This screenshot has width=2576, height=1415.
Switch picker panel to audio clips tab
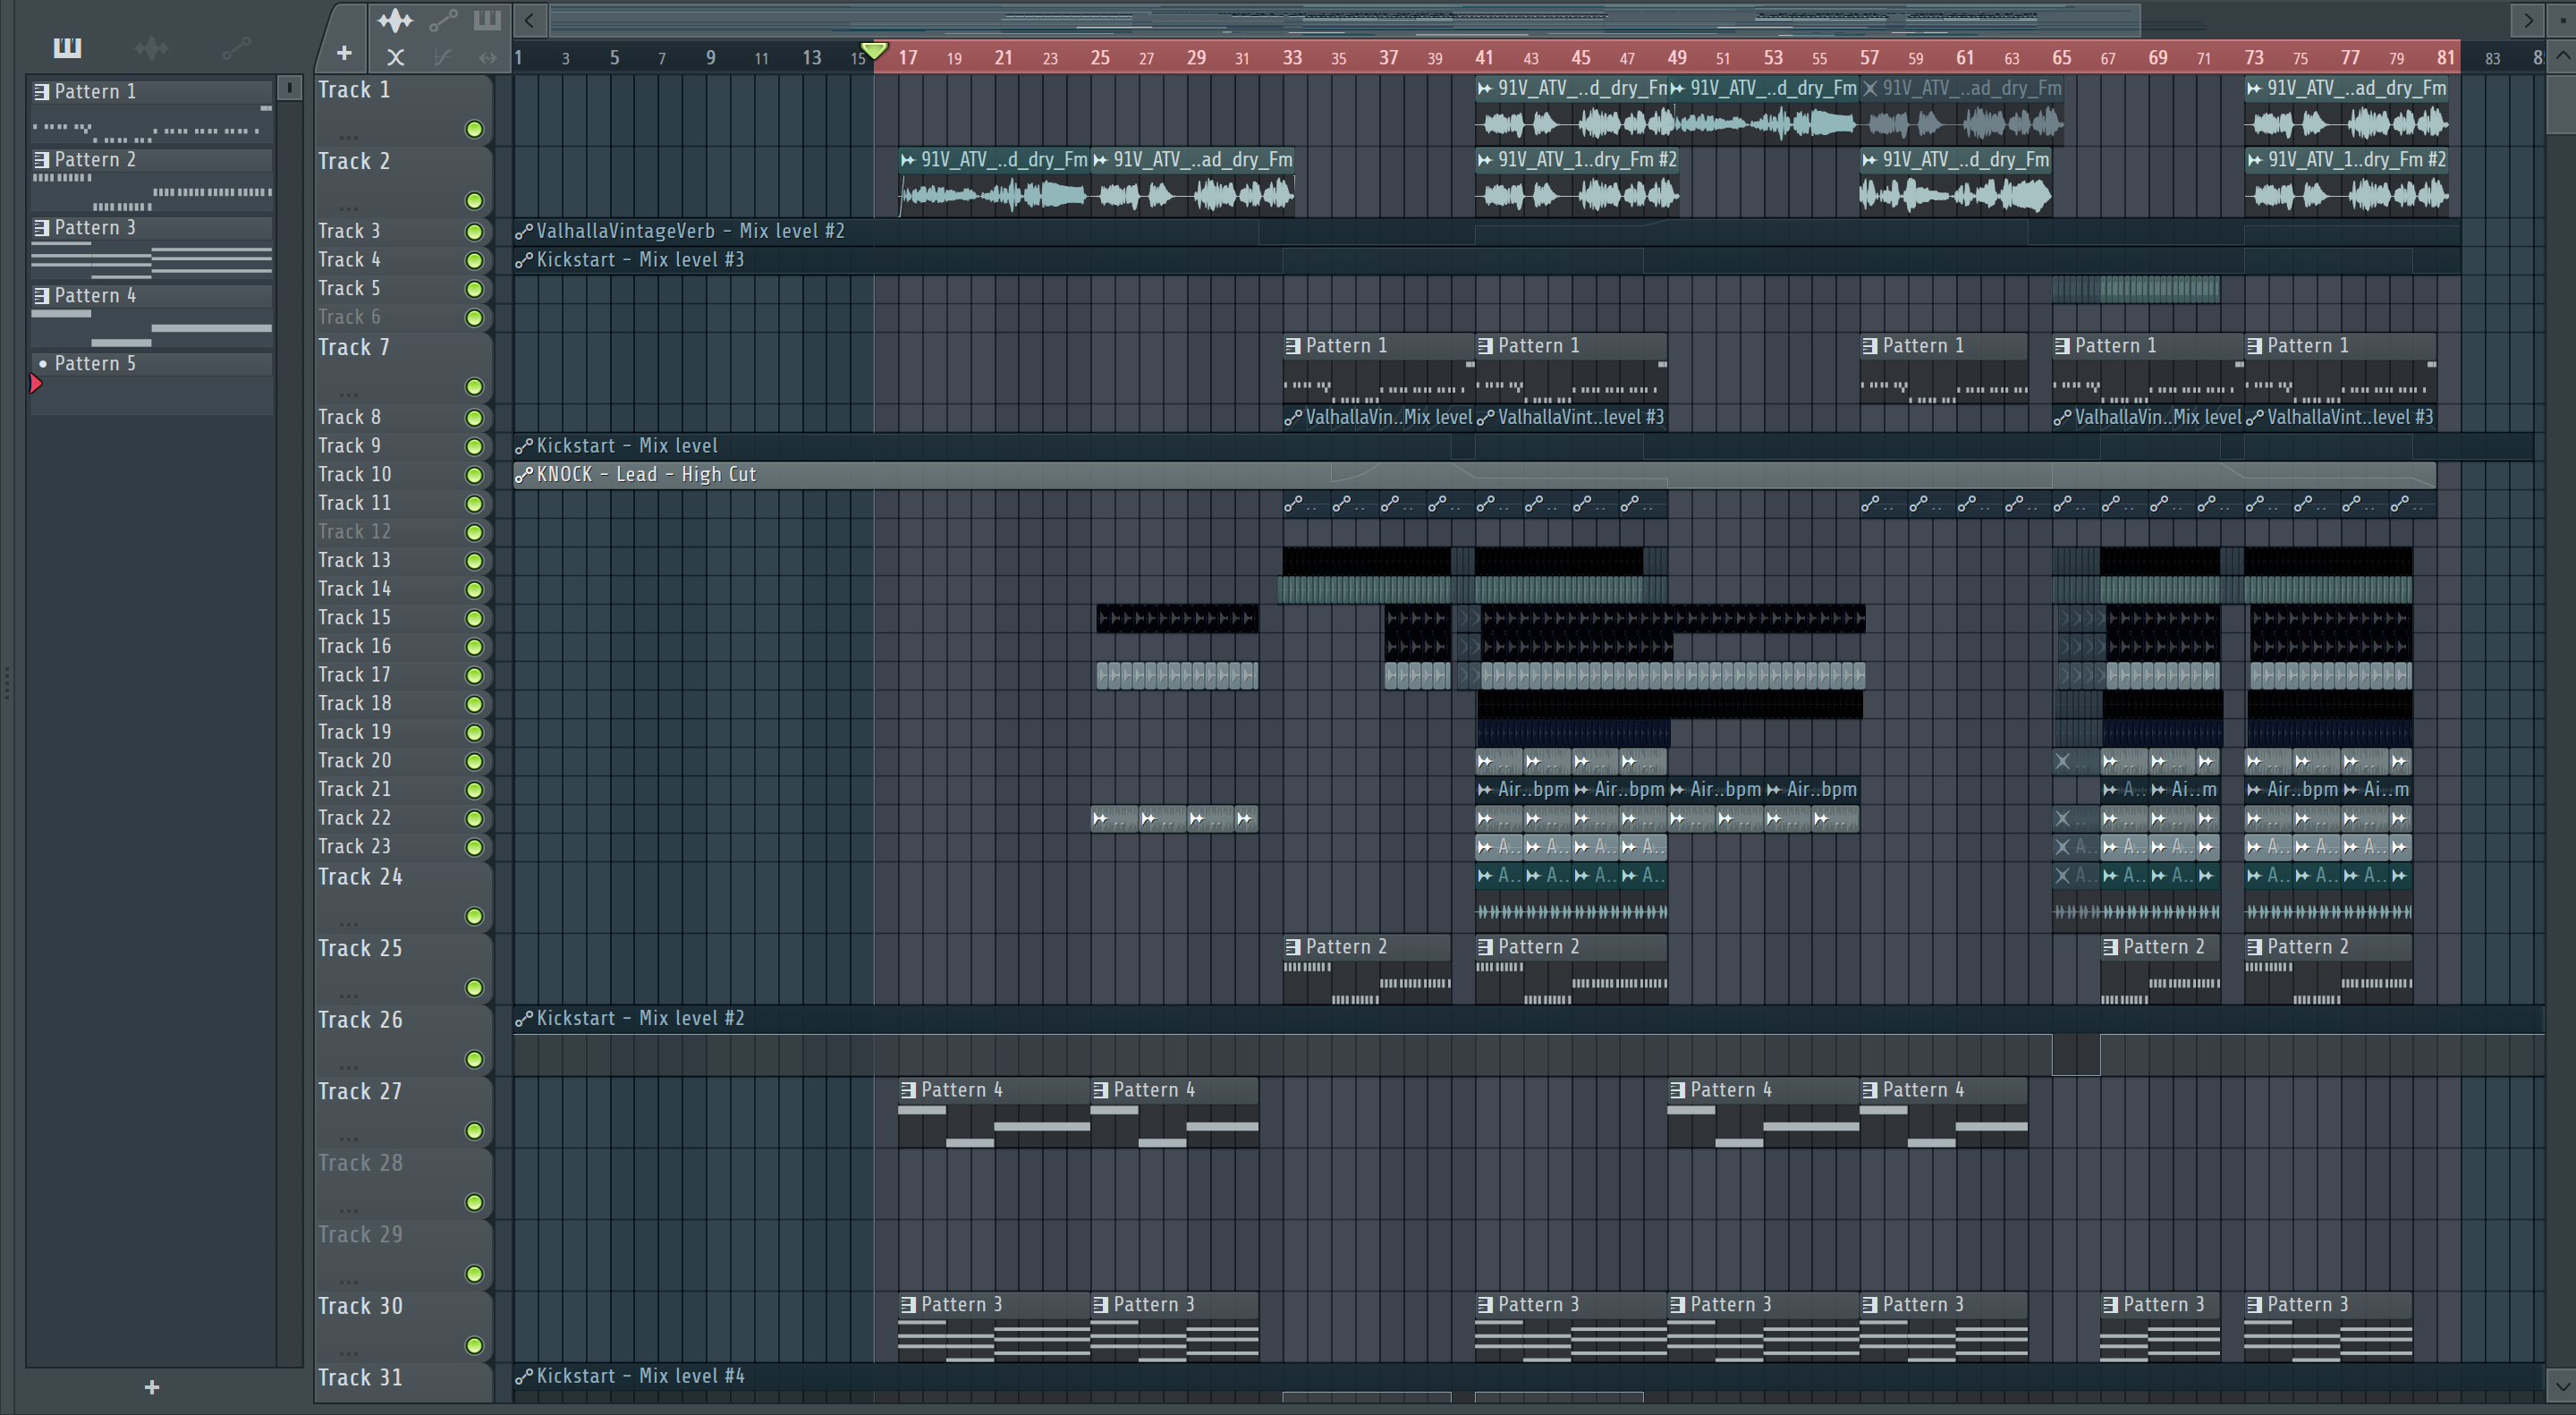(151, 47)
